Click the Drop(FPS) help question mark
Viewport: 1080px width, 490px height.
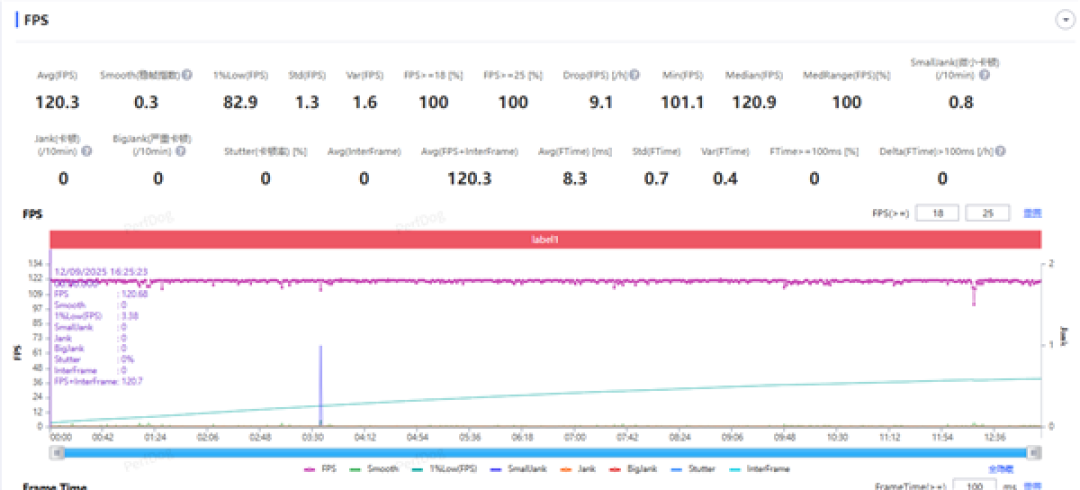pos(634,75)
